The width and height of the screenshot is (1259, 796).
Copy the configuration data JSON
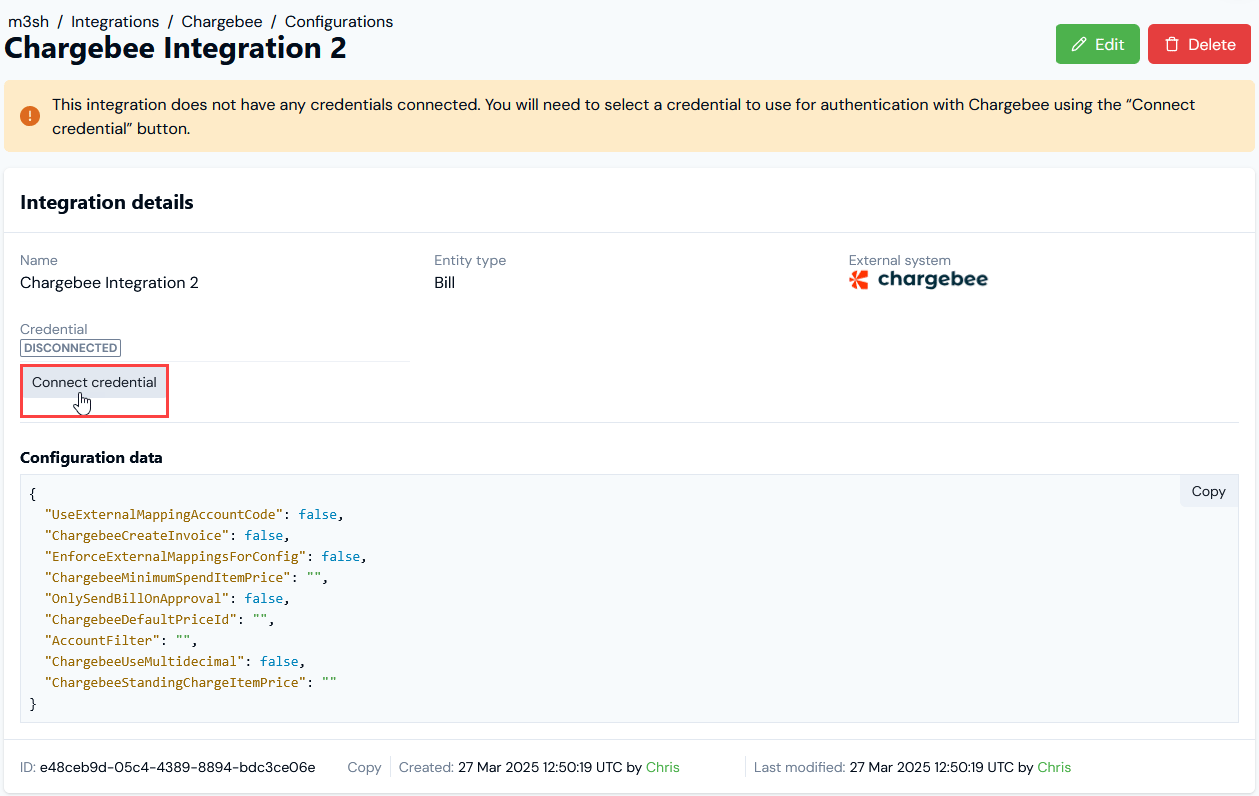click(x=1208, y=491)
